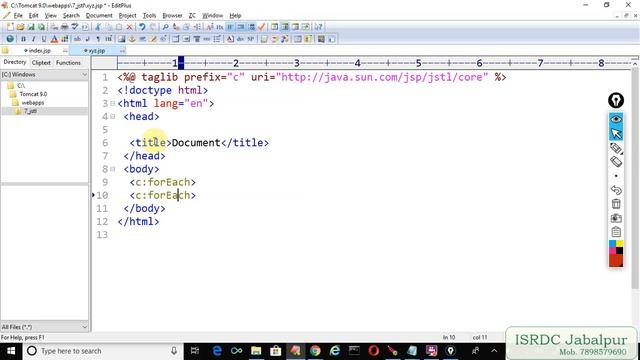Apply Italic HTML tag icon
This screenshot has height=360, width=640.
(33, 39)
